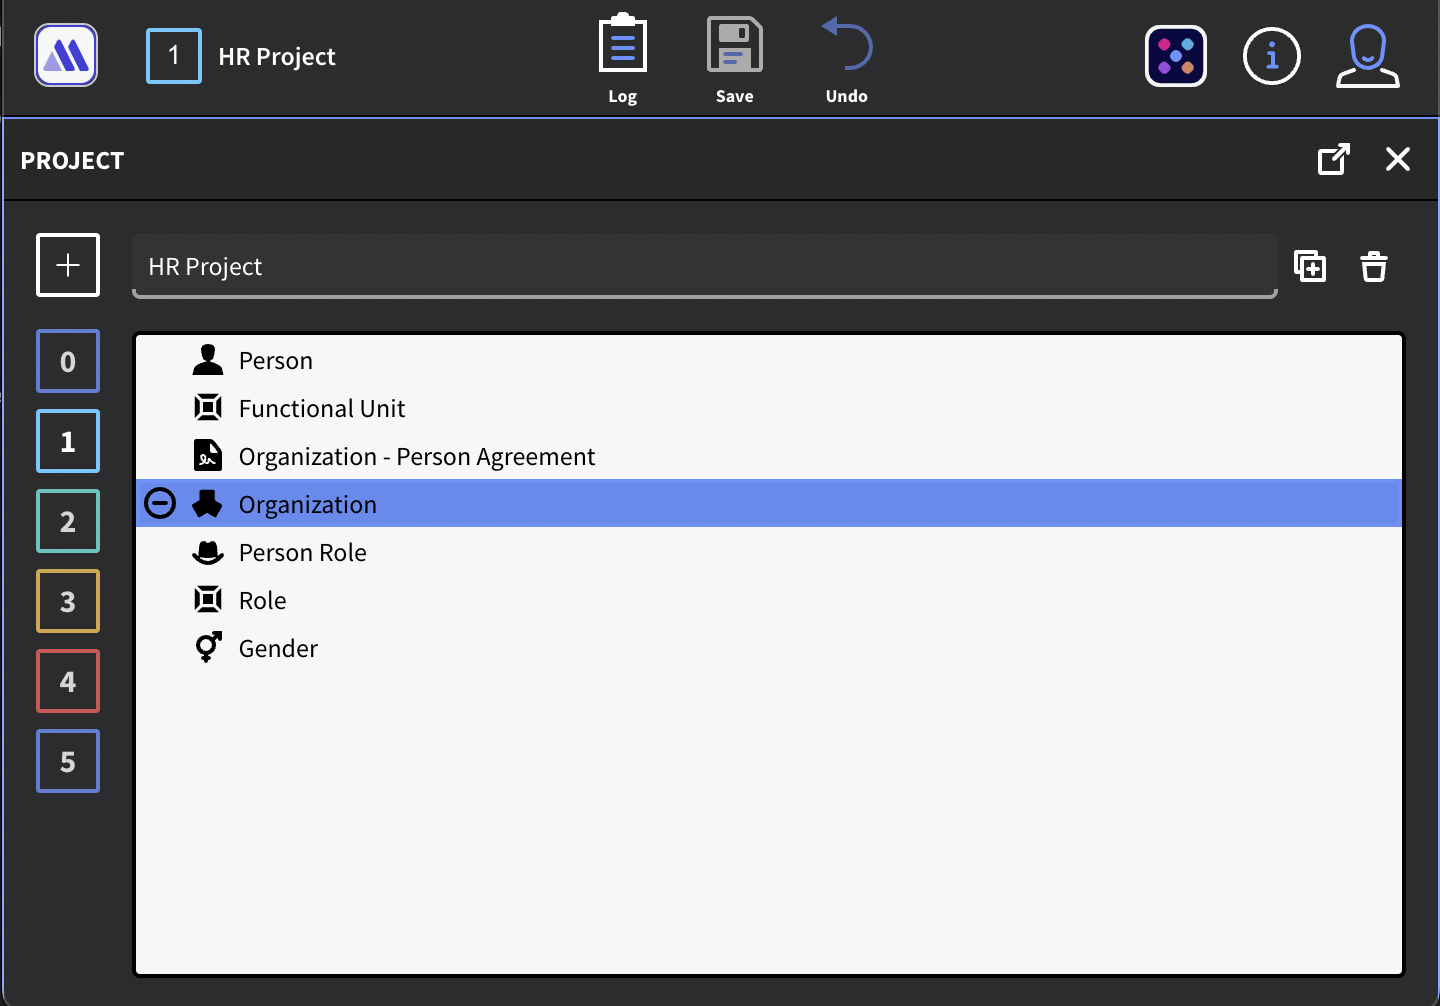Delete project with trash icon
This screenshot has width=1440, height=1006.
tap(1373, 266)
